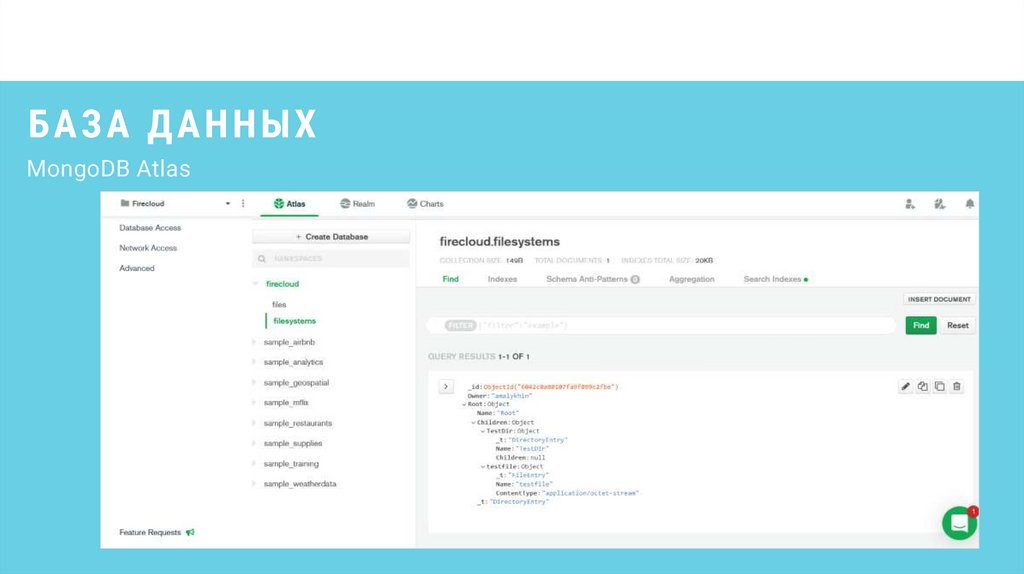Open the chat support bubble
This screenshot has width=1024, height=574.
point(959,523)
